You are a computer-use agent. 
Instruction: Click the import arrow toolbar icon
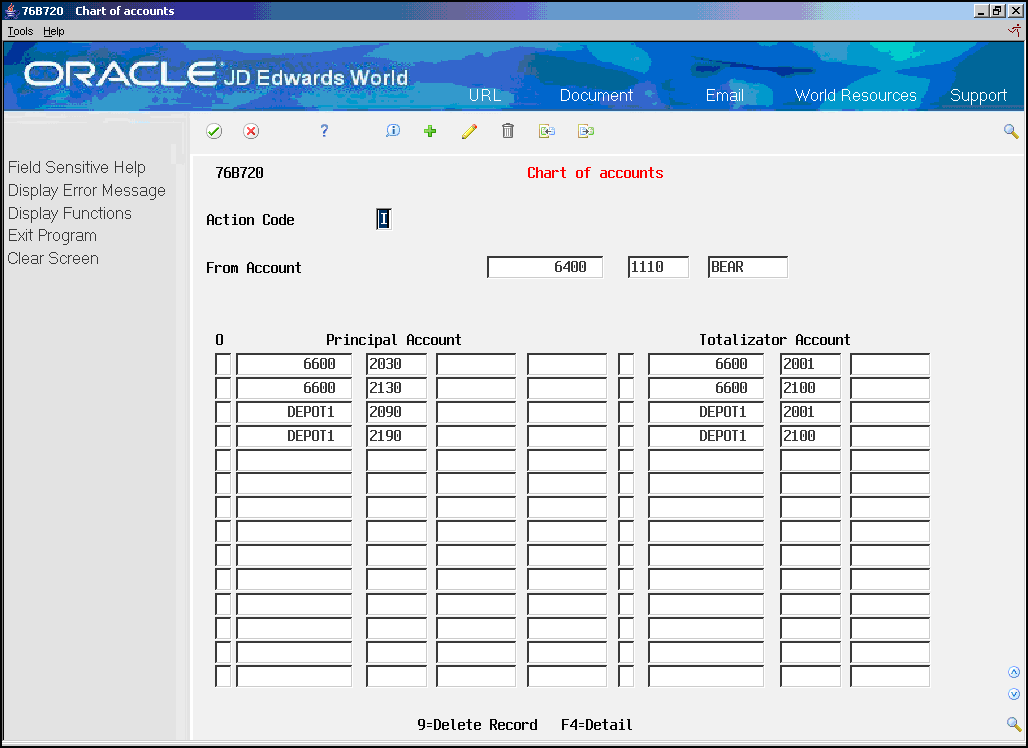[547, 131]
